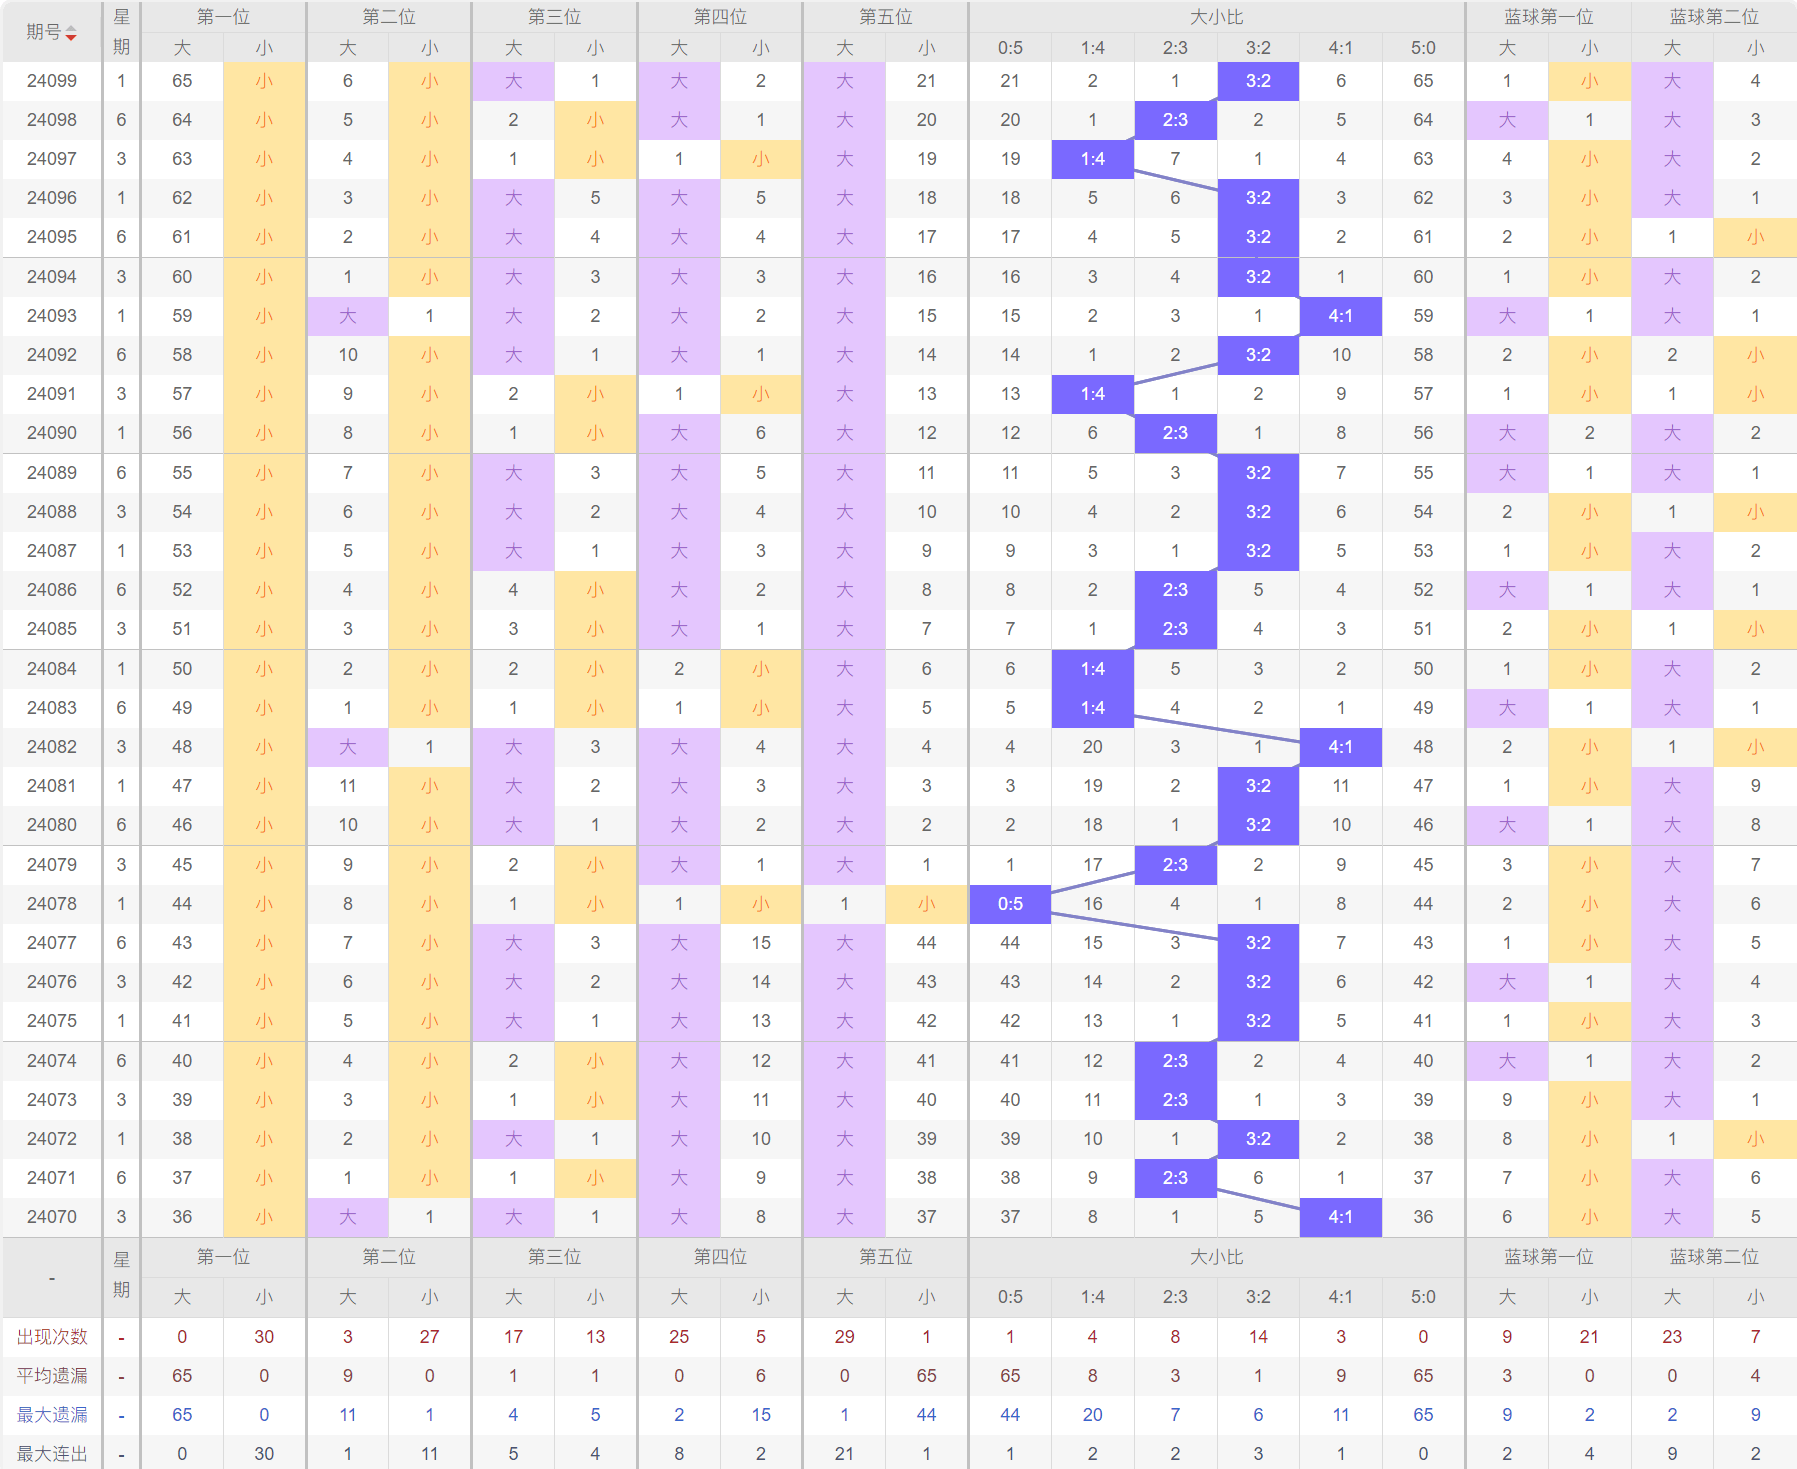The height and width of the screenshot is (1469, 1797).
Task: Click the 平均遗漏 row label
Action: point(52,1376)
